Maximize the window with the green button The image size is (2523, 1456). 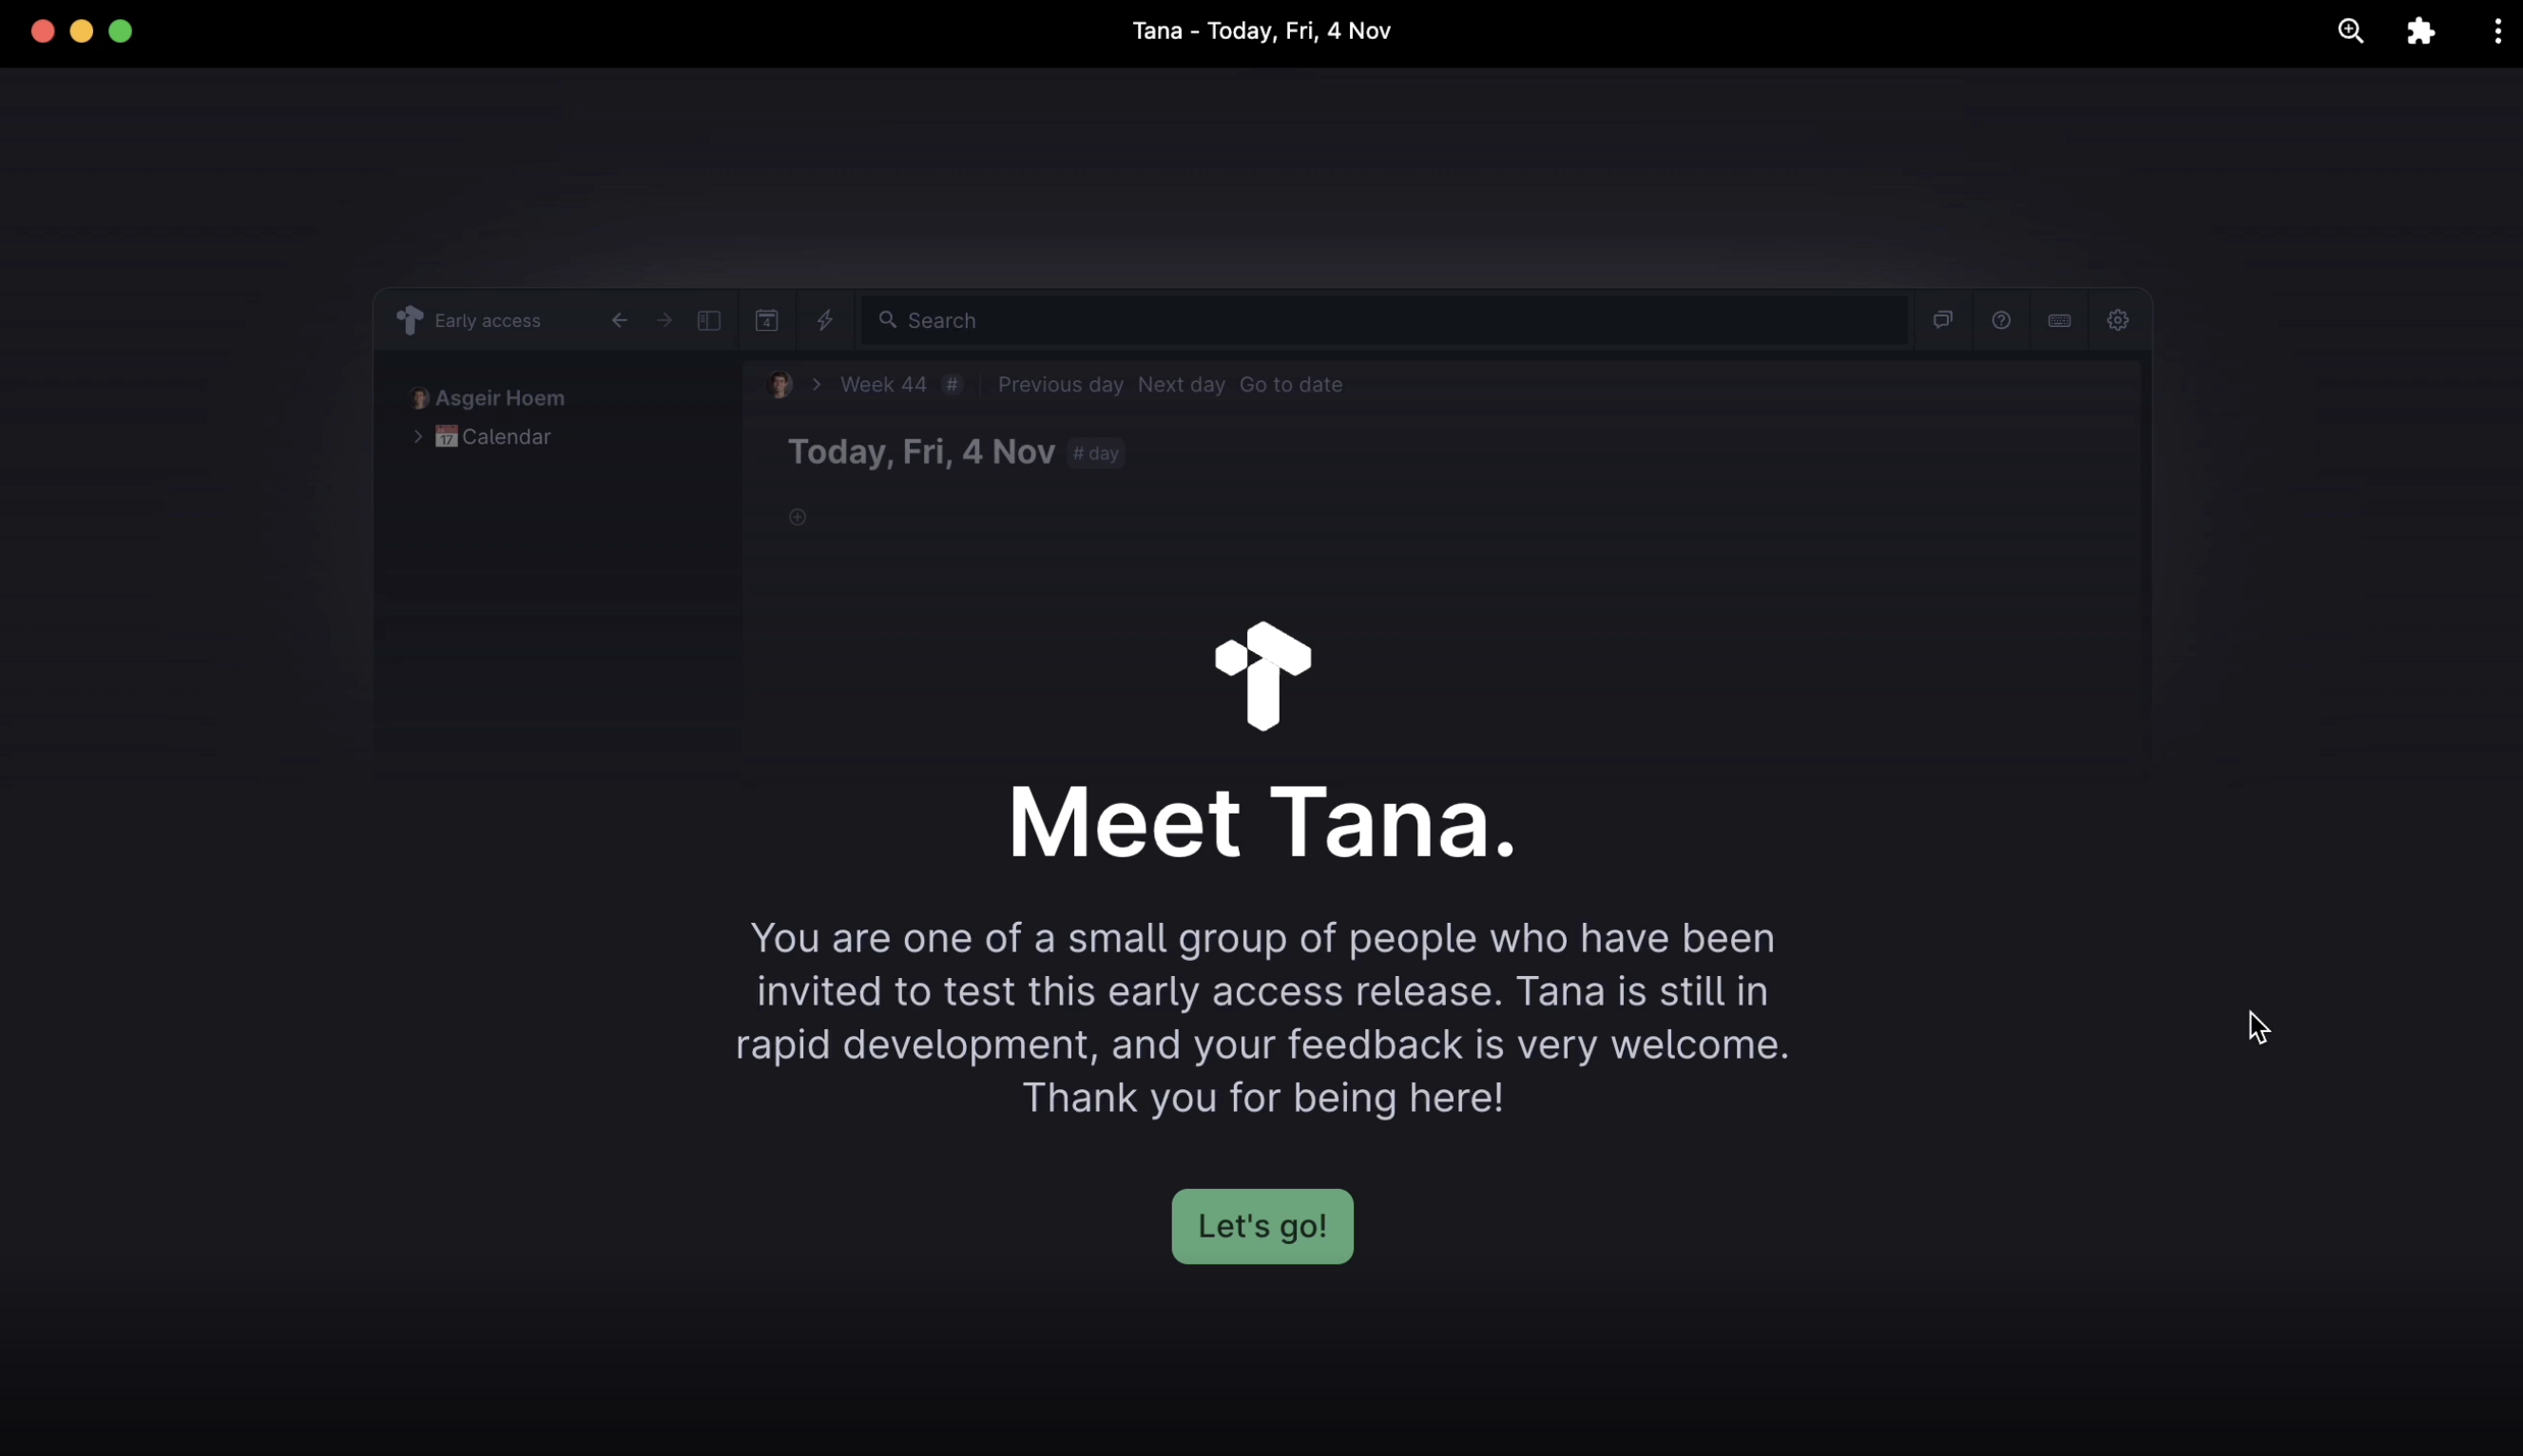click(121, 31)
